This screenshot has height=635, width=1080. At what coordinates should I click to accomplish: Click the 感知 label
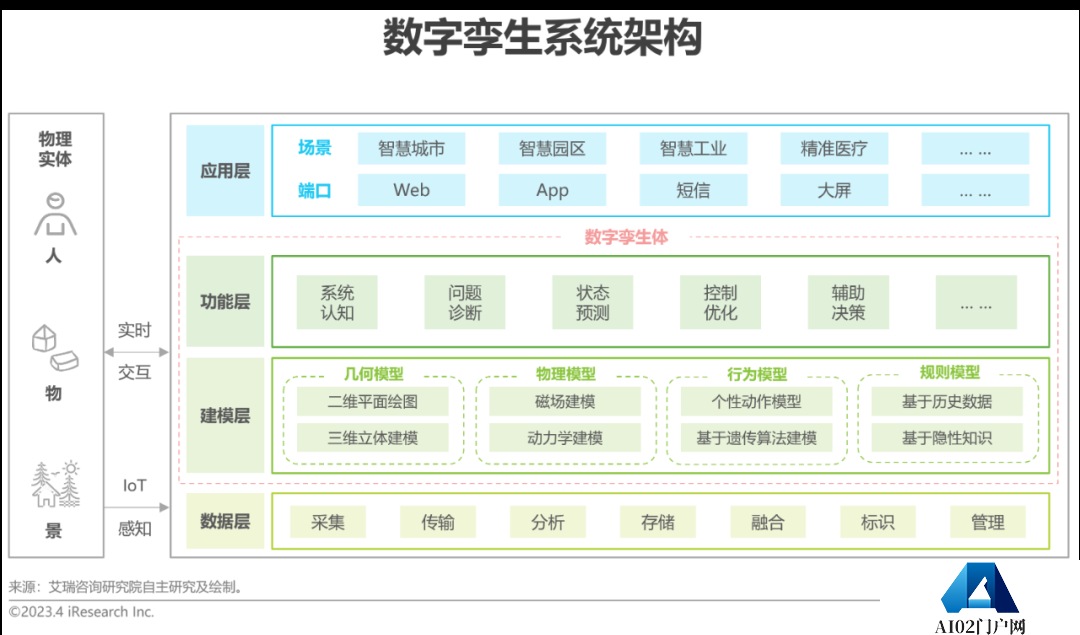coord(134,529)
